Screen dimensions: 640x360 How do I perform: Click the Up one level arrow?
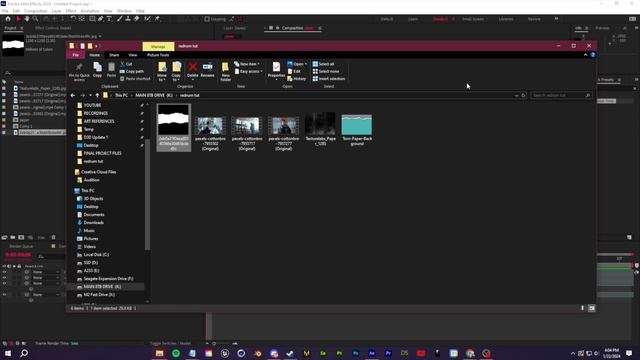[x=97, y=95]
